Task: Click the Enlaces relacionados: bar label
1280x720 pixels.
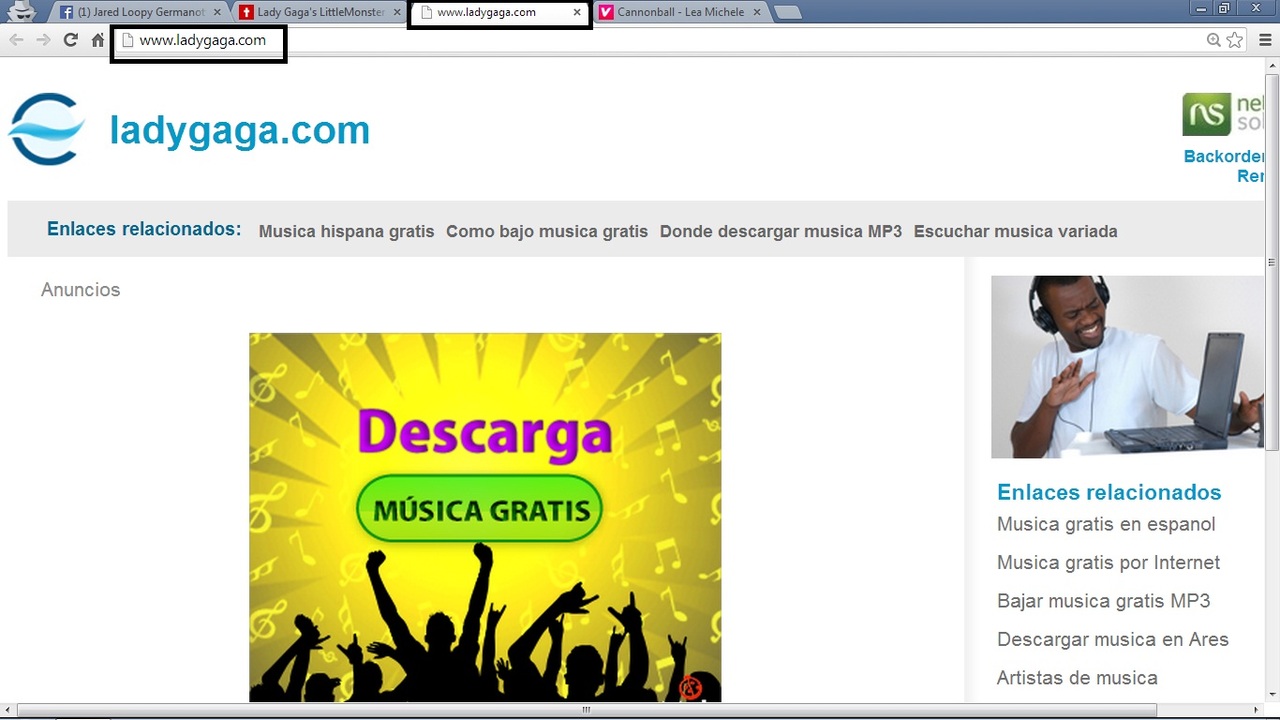Action: point(144,229)
